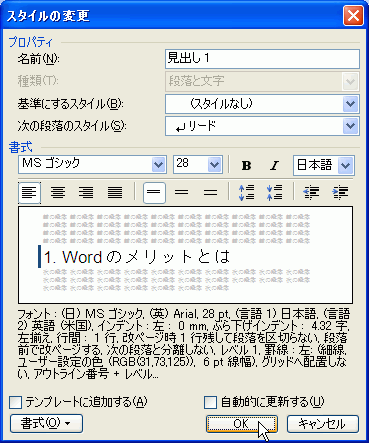Open the MS ゴシック font dropdown
Viewport: 369px width, 443px height.
pyautogui.click(x=158, y=164)
